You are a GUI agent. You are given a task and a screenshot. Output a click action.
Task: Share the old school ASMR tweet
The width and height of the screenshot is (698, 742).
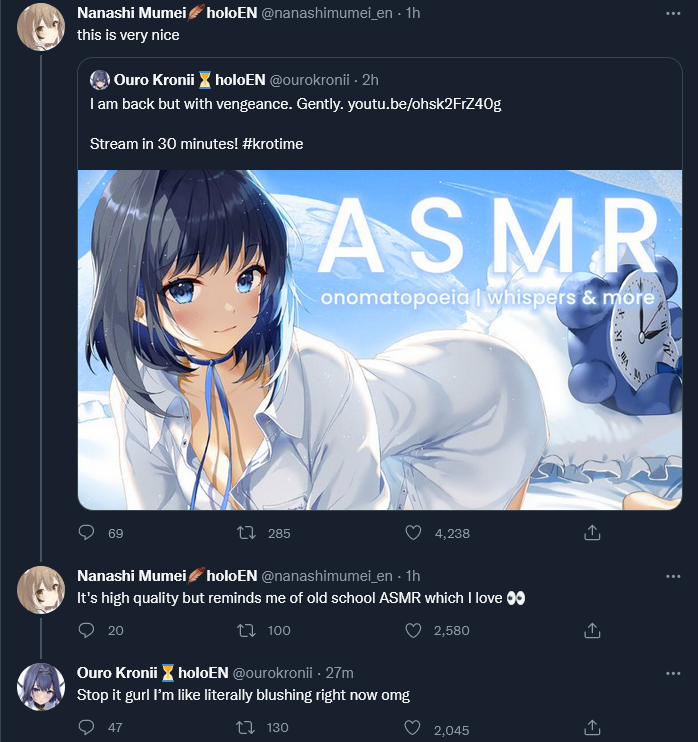point(592,630)
